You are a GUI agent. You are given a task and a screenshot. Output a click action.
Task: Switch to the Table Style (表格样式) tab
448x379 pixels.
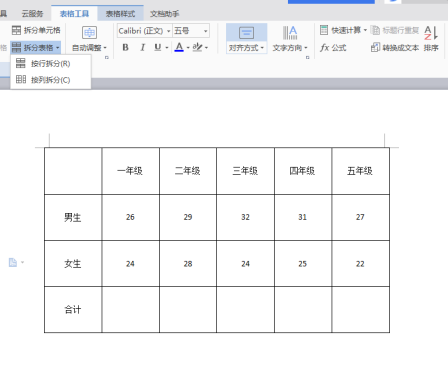pyautogui.click(x=120, y=14)
